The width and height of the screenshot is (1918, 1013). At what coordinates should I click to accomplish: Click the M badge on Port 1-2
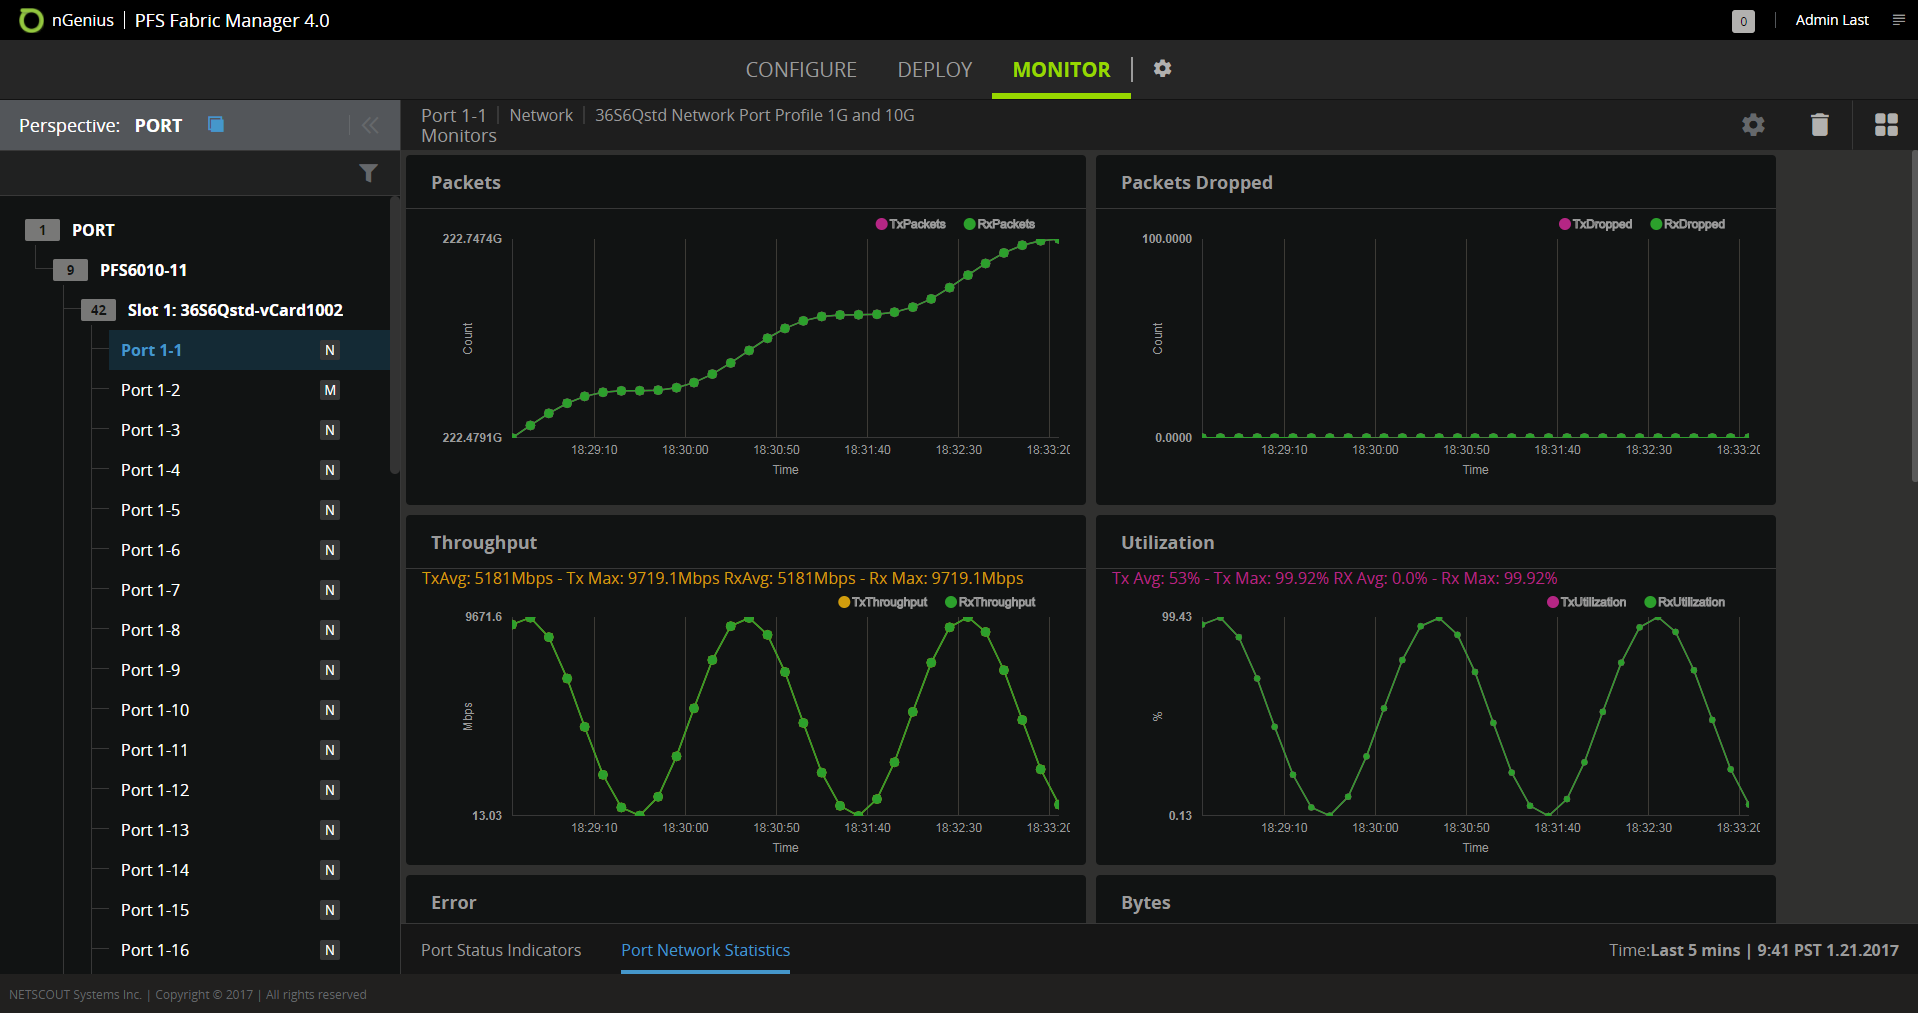pos(330,390)
